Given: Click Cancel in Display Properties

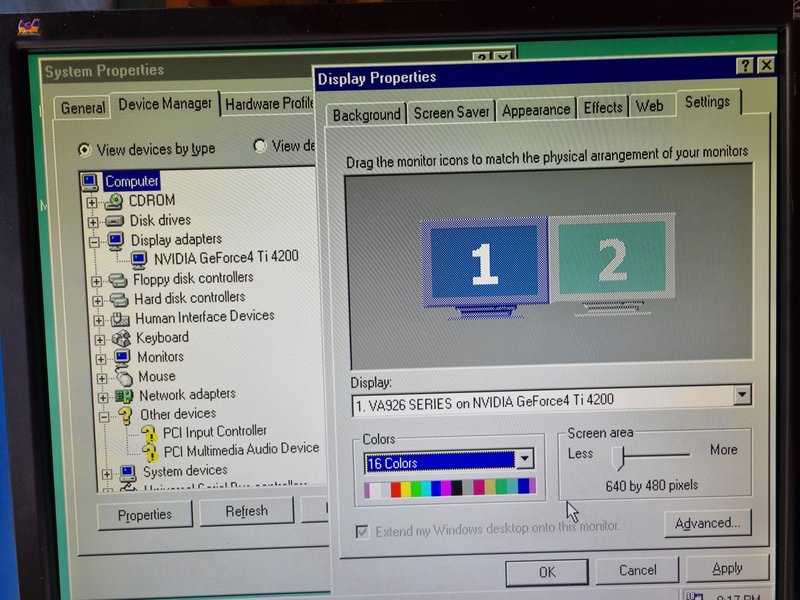Looking at the screenshot, I should 637,570.
